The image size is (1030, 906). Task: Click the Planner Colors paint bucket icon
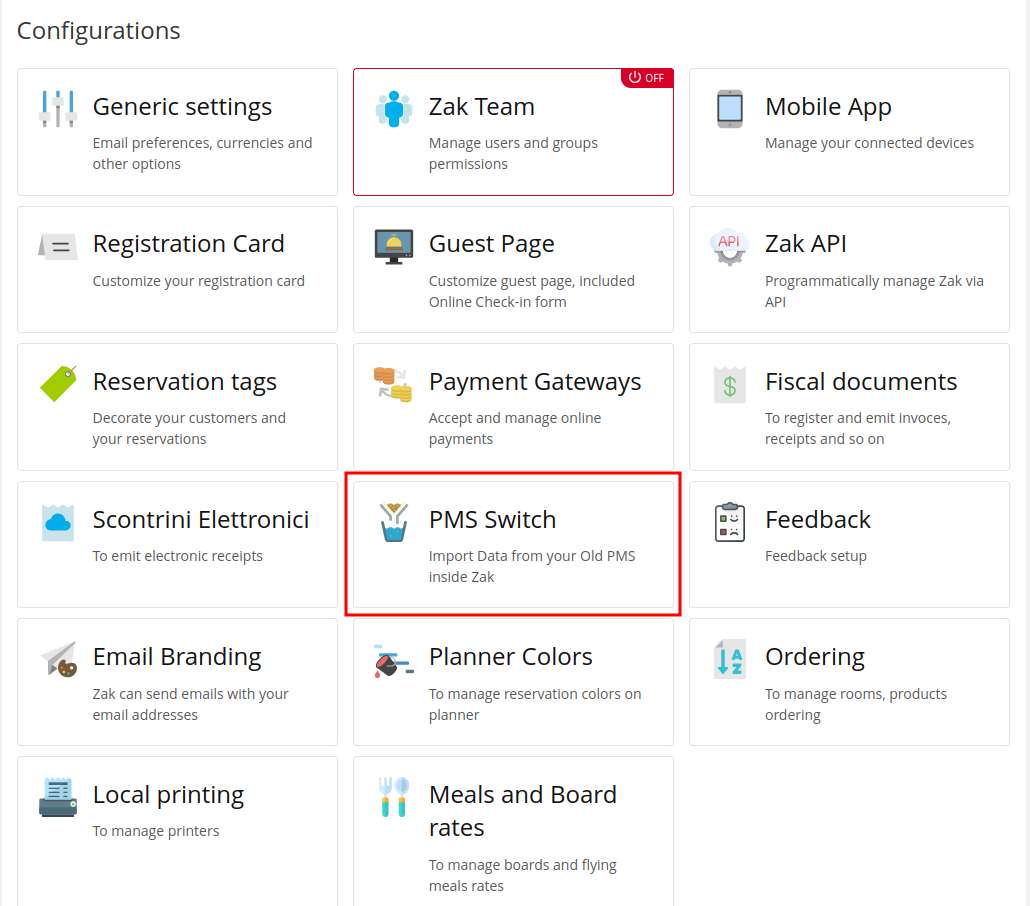(x=394, y=659)
